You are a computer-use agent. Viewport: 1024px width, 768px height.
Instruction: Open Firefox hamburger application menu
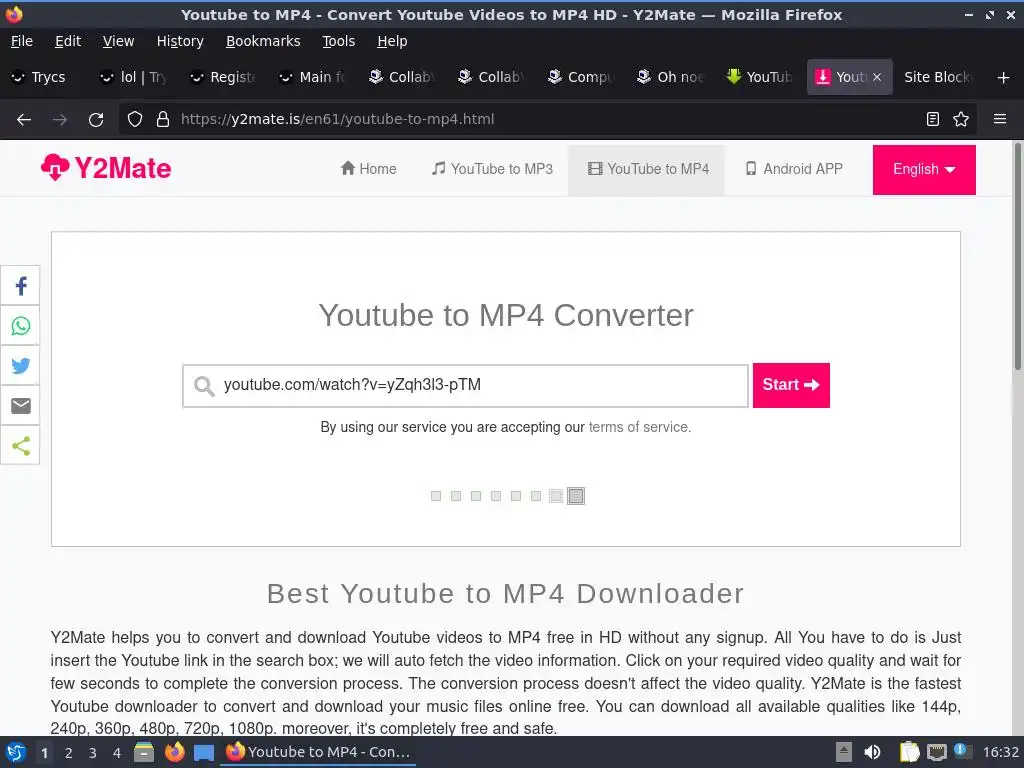(x=999, y=119)
